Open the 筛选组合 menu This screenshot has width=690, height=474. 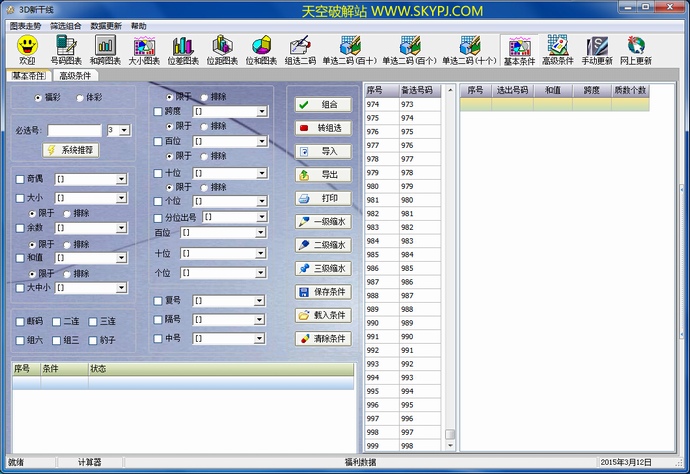(66, 25)
